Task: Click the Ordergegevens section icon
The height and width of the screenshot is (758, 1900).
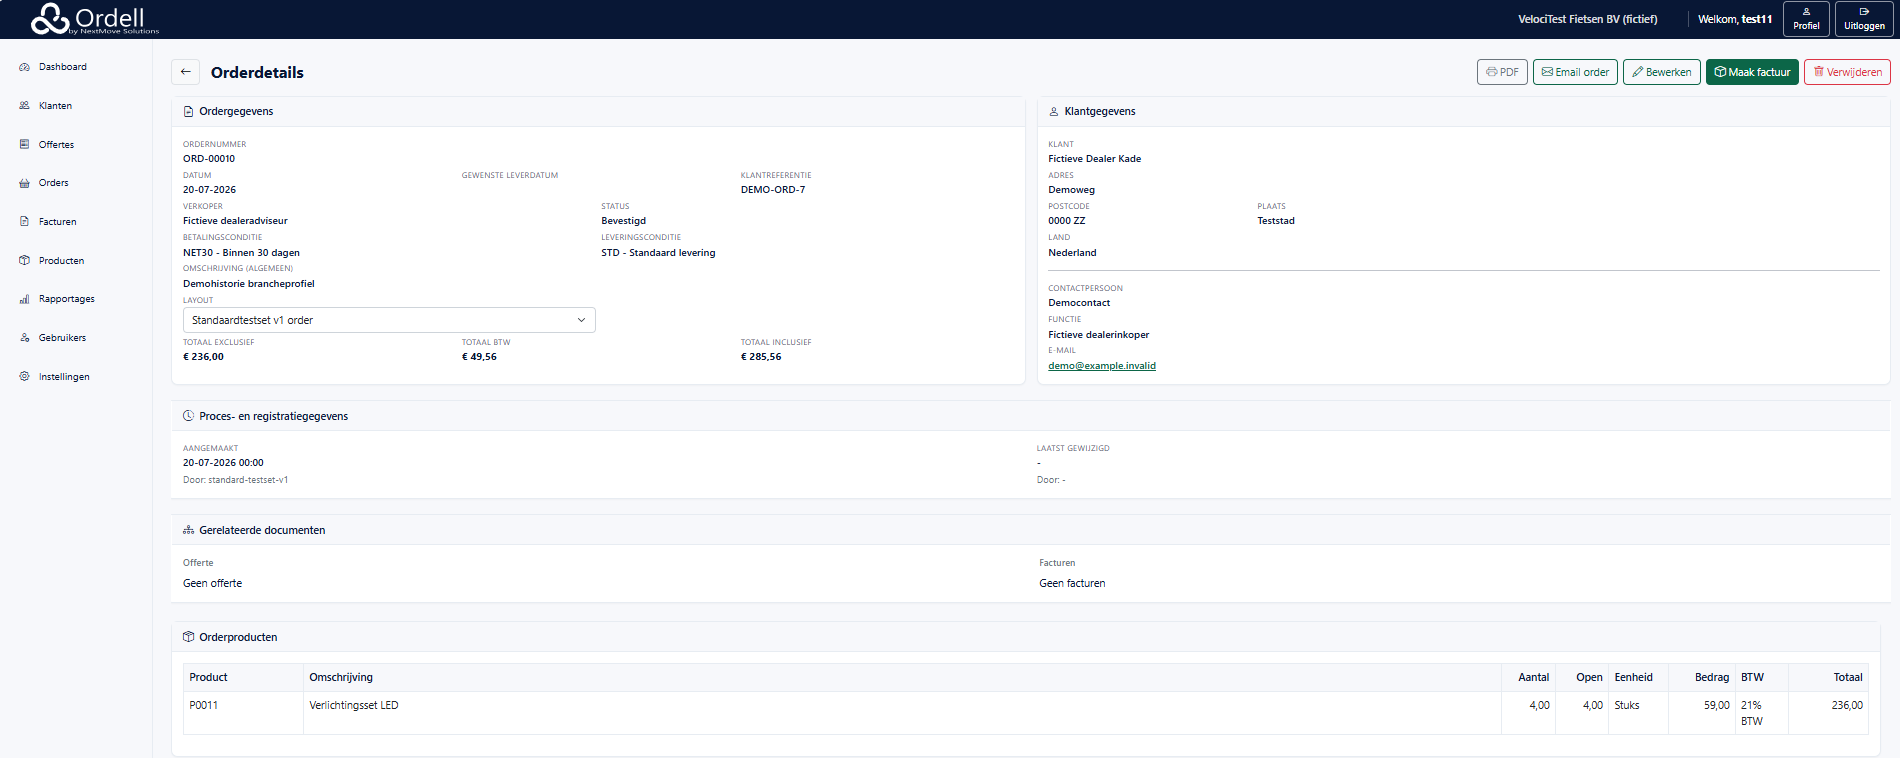Action: coord(188,111)
